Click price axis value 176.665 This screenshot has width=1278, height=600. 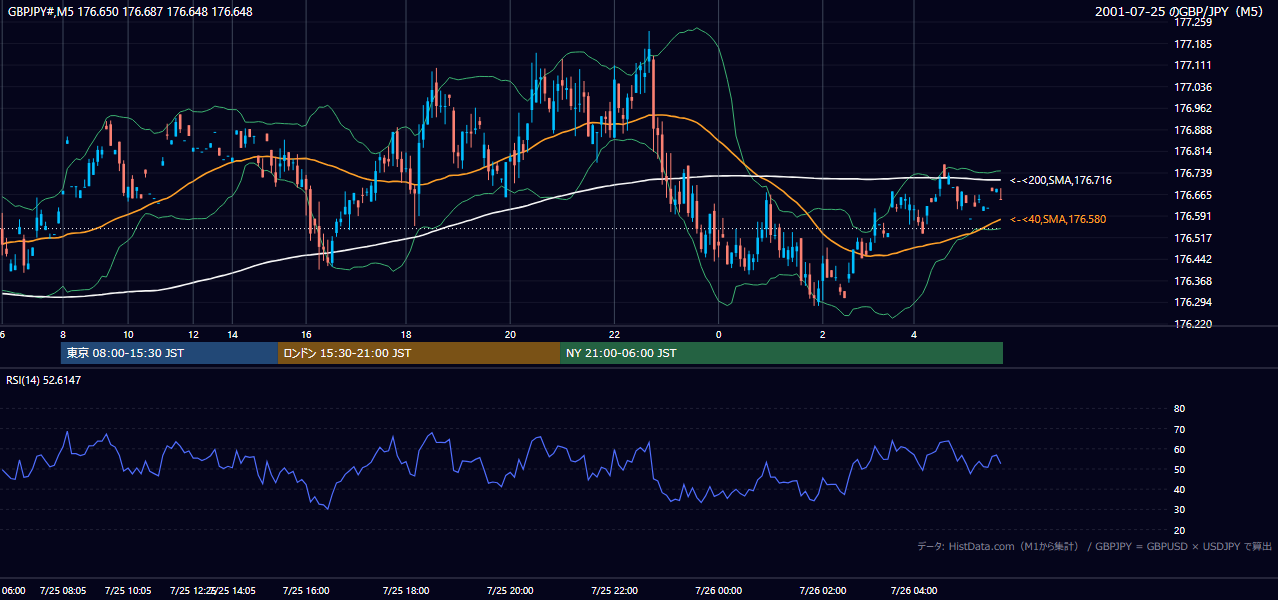point(1193,195)
